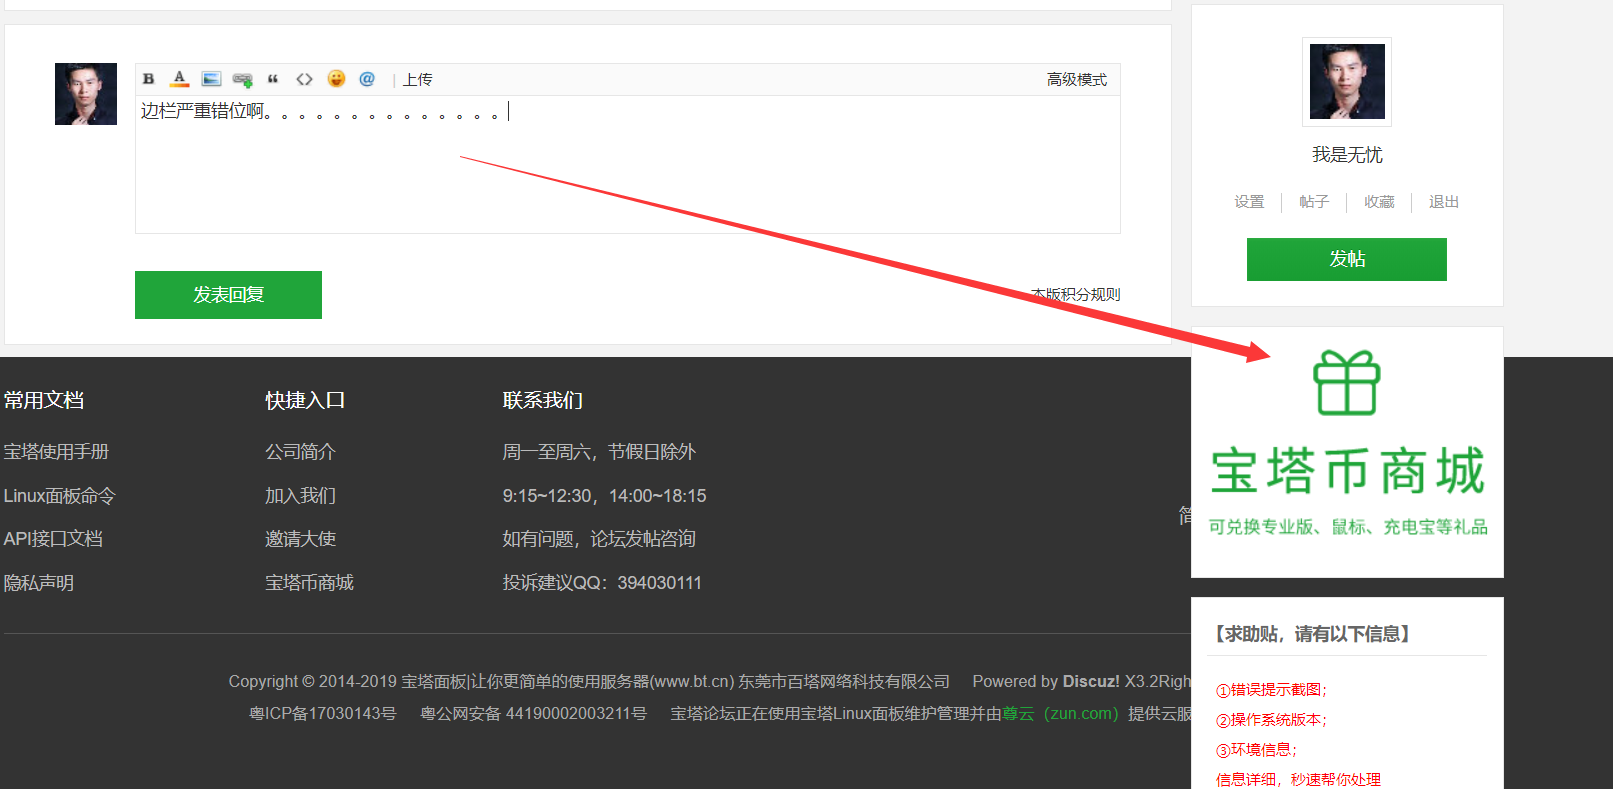Add a hyperlink in the editor
Screen dimensions: 1613x789
tap(242, 79)
